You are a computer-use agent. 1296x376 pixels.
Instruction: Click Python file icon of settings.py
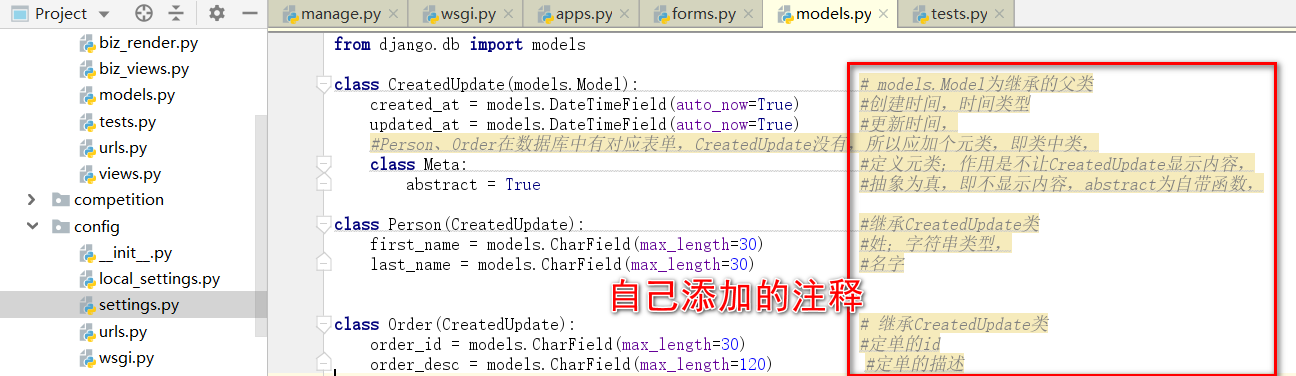86,305
